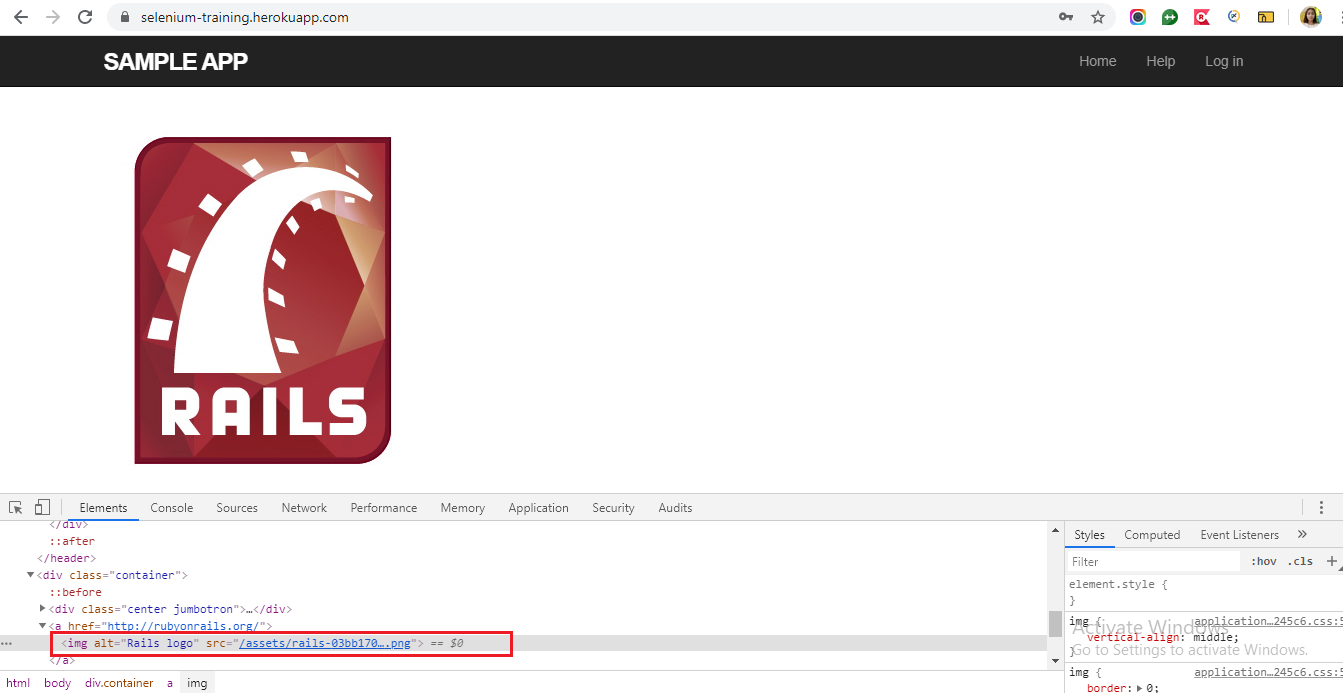The height and width of the screenshot is (693, 1343).
Task: Open the /assets/rails png src link
Action: tap(325, 643)
